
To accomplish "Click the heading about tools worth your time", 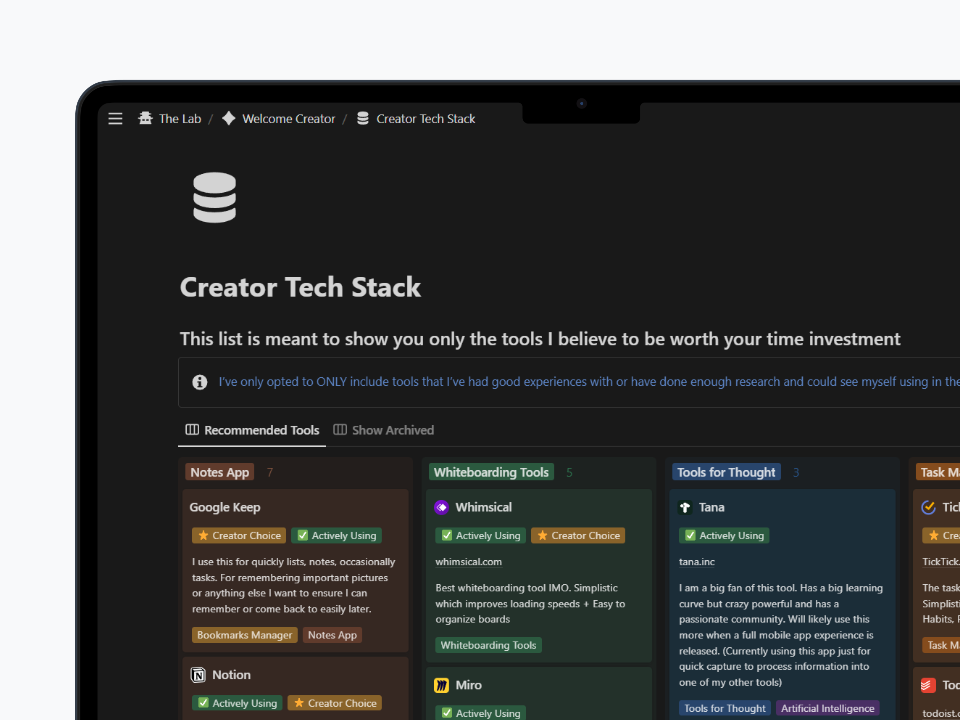I will [x=540, y=339].
